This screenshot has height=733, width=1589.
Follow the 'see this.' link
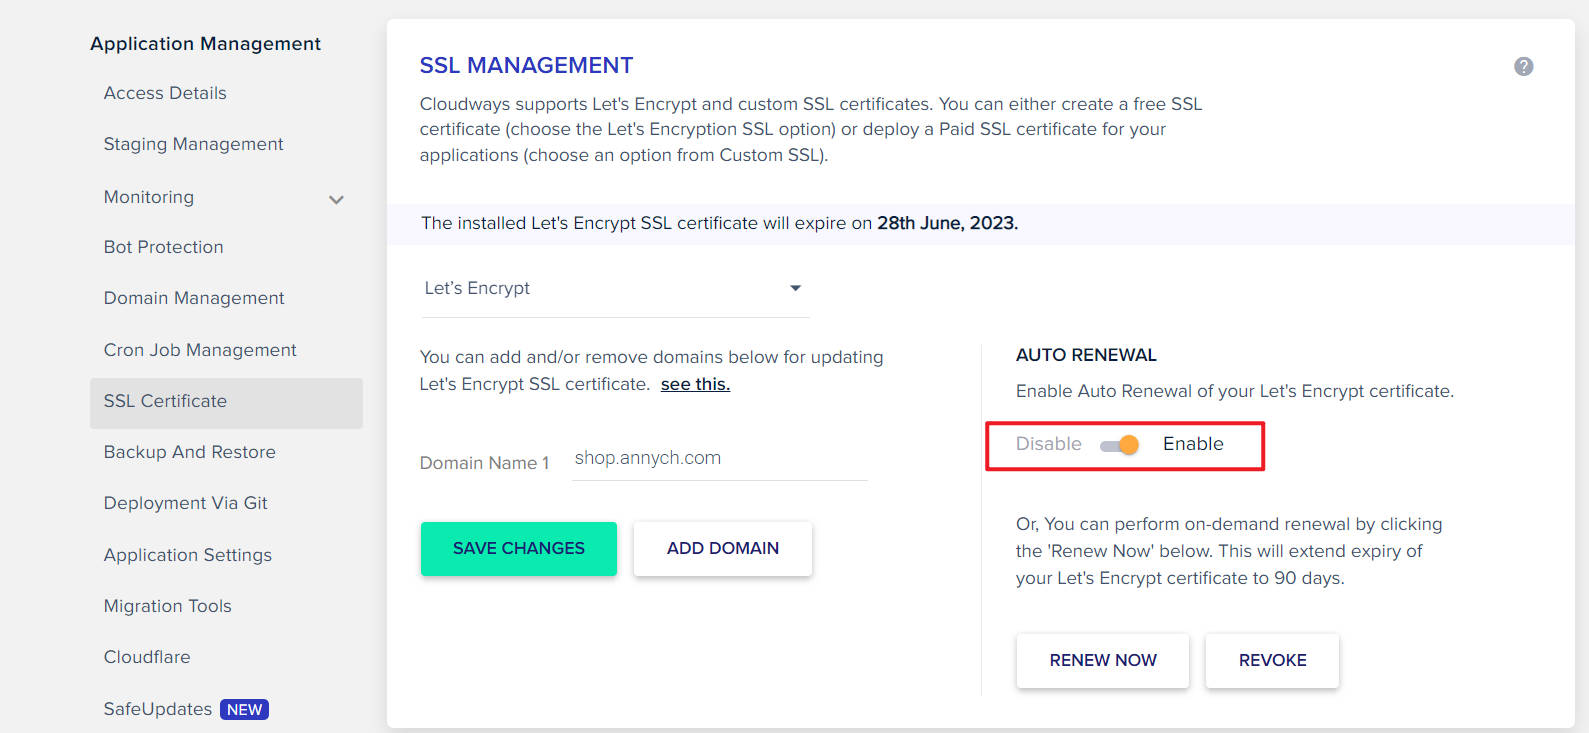[695, 384]
